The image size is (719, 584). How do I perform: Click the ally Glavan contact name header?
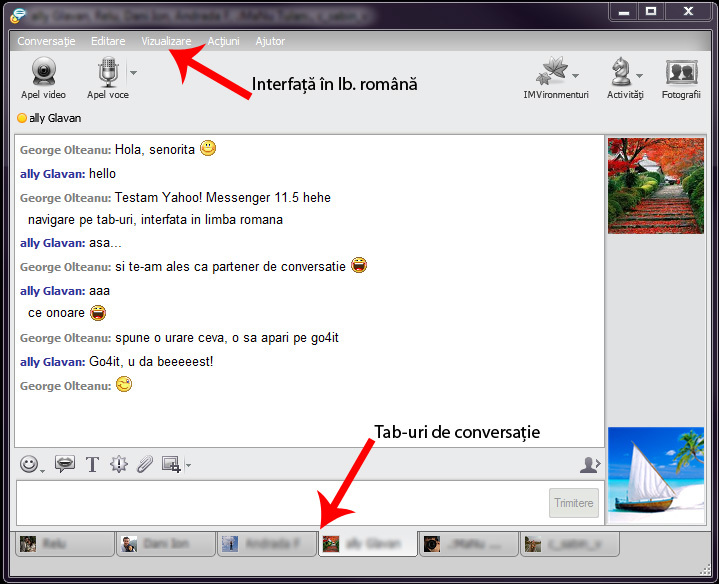tap(55, 118)
